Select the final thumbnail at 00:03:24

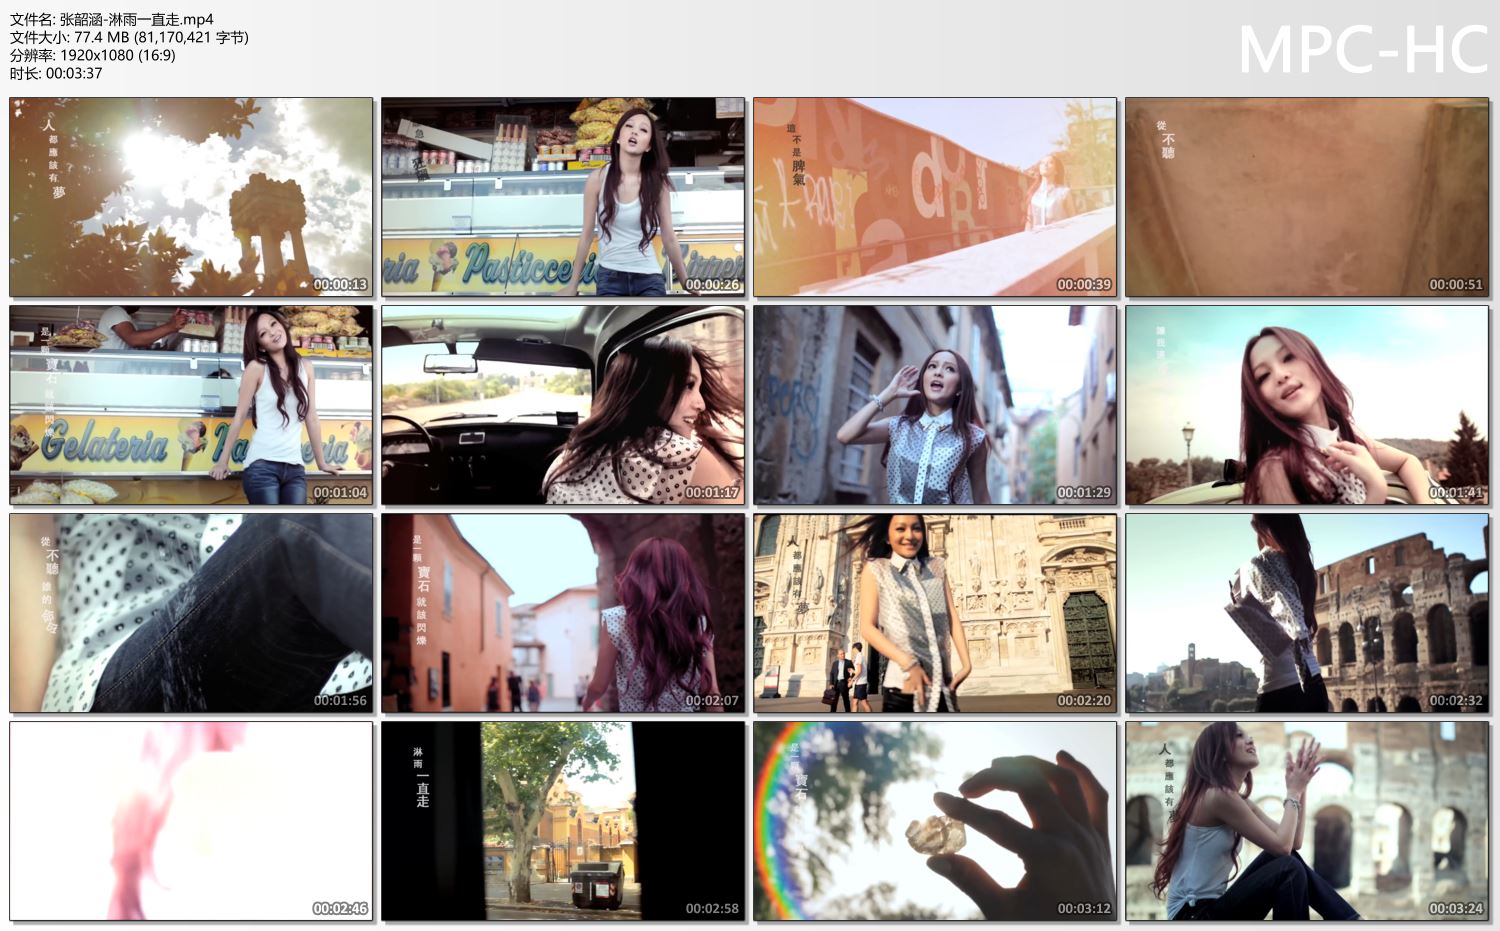pos(1307,821)
